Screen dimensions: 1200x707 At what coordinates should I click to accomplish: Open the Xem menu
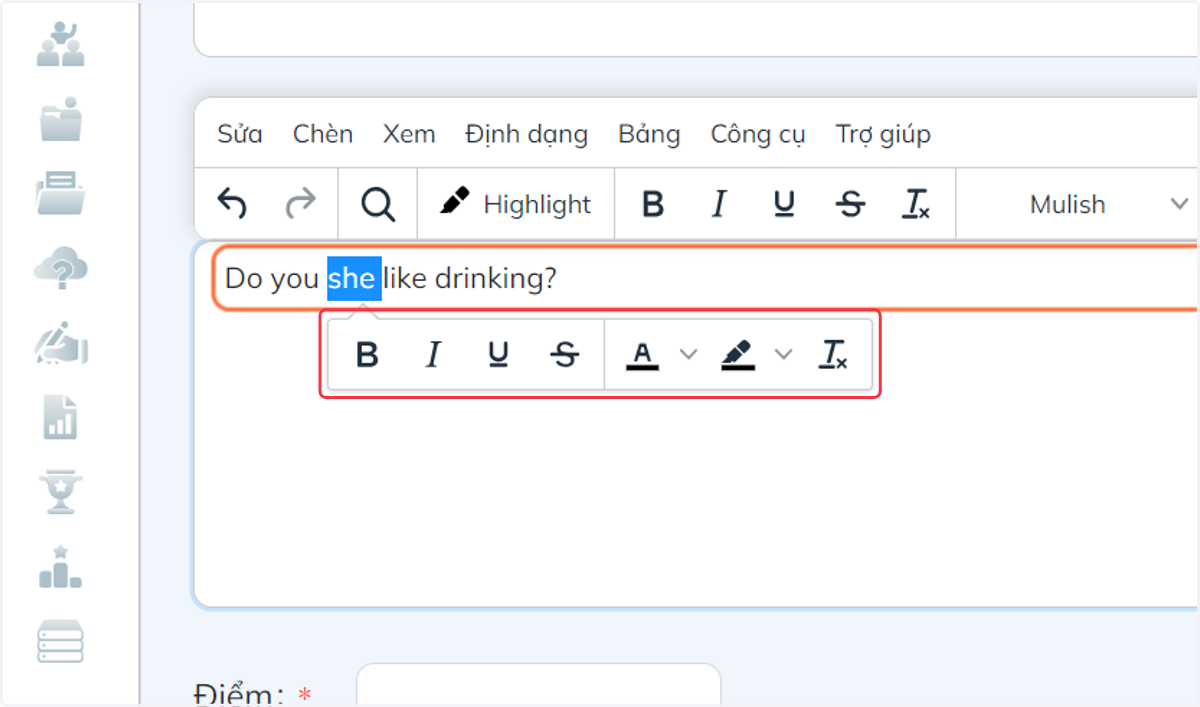(x=409, y=134)
